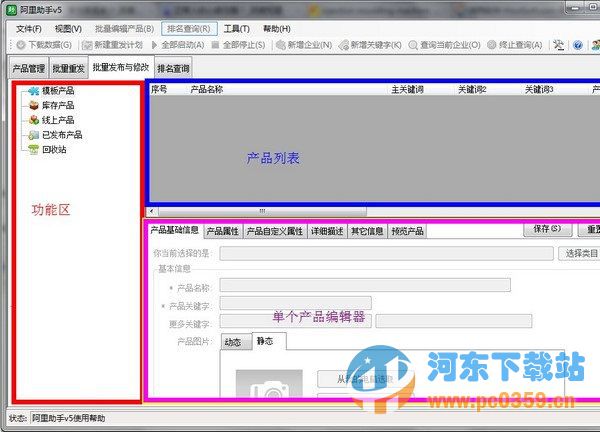
Task: Open the 详细描述 tab
Action: pos(327,231)
